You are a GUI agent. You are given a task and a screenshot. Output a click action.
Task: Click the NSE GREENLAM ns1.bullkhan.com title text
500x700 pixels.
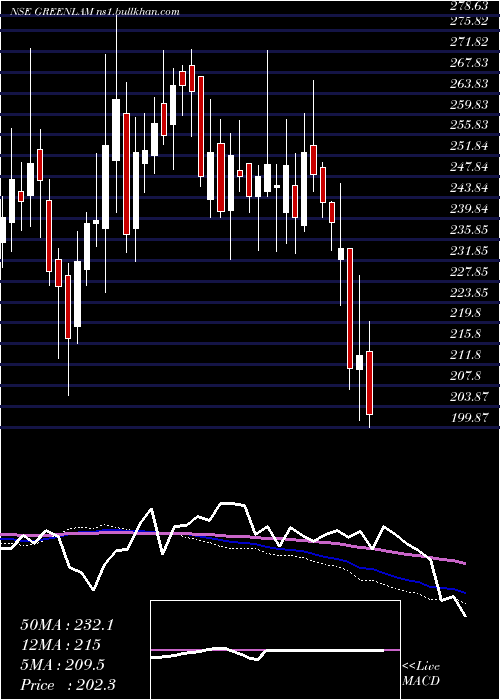click(95, 12)
